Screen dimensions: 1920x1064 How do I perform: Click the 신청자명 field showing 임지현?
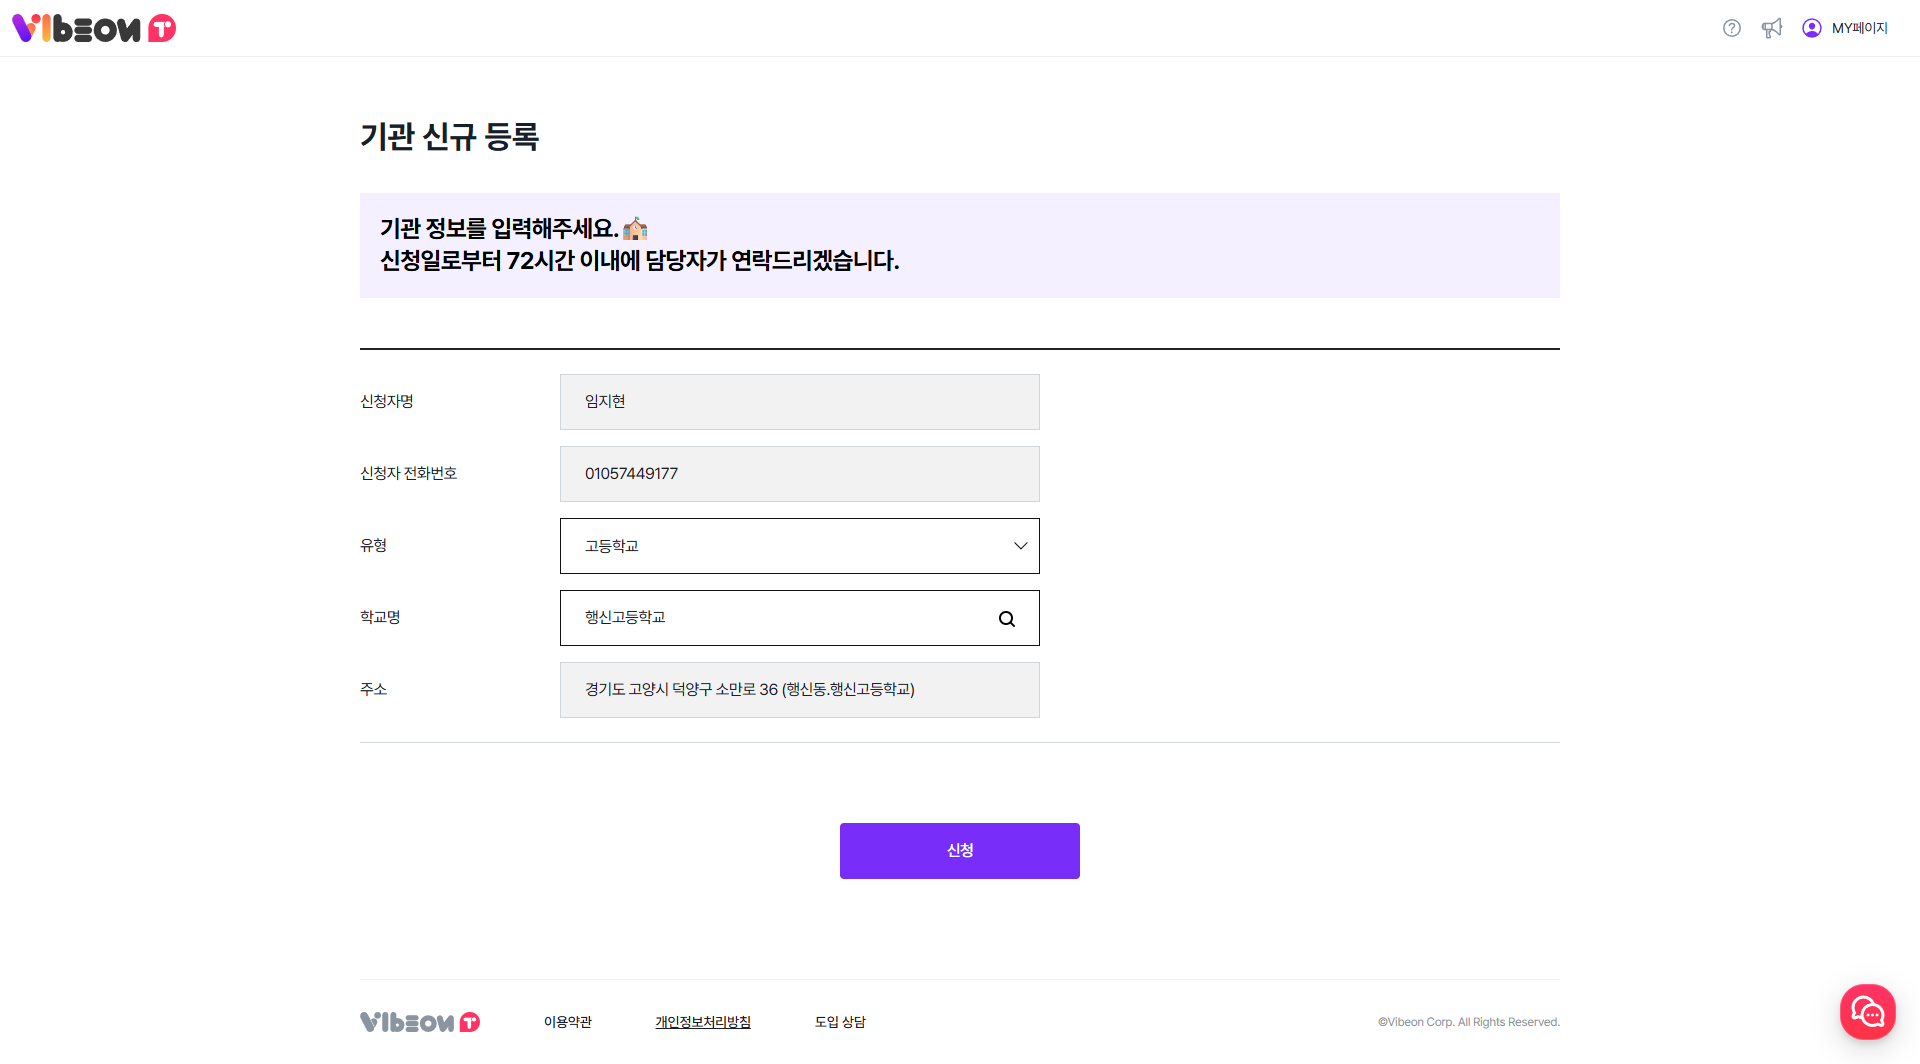point(800,402)
